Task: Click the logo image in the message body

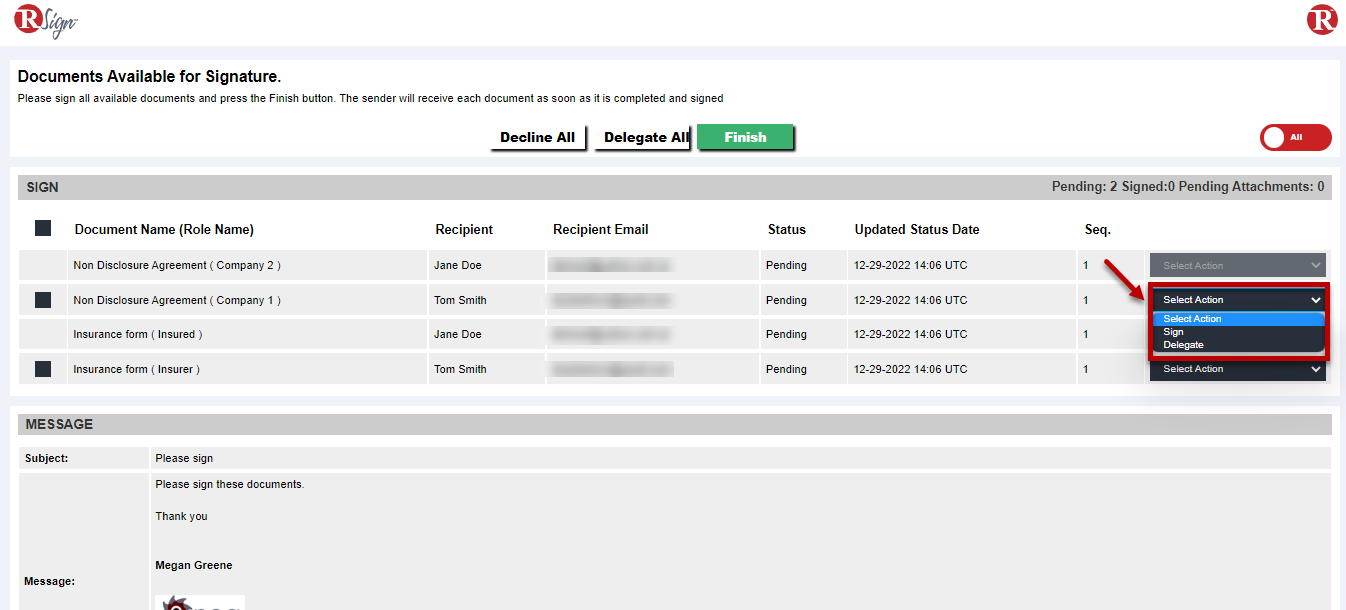Action: pyautogui.click(x=200, y=602)
